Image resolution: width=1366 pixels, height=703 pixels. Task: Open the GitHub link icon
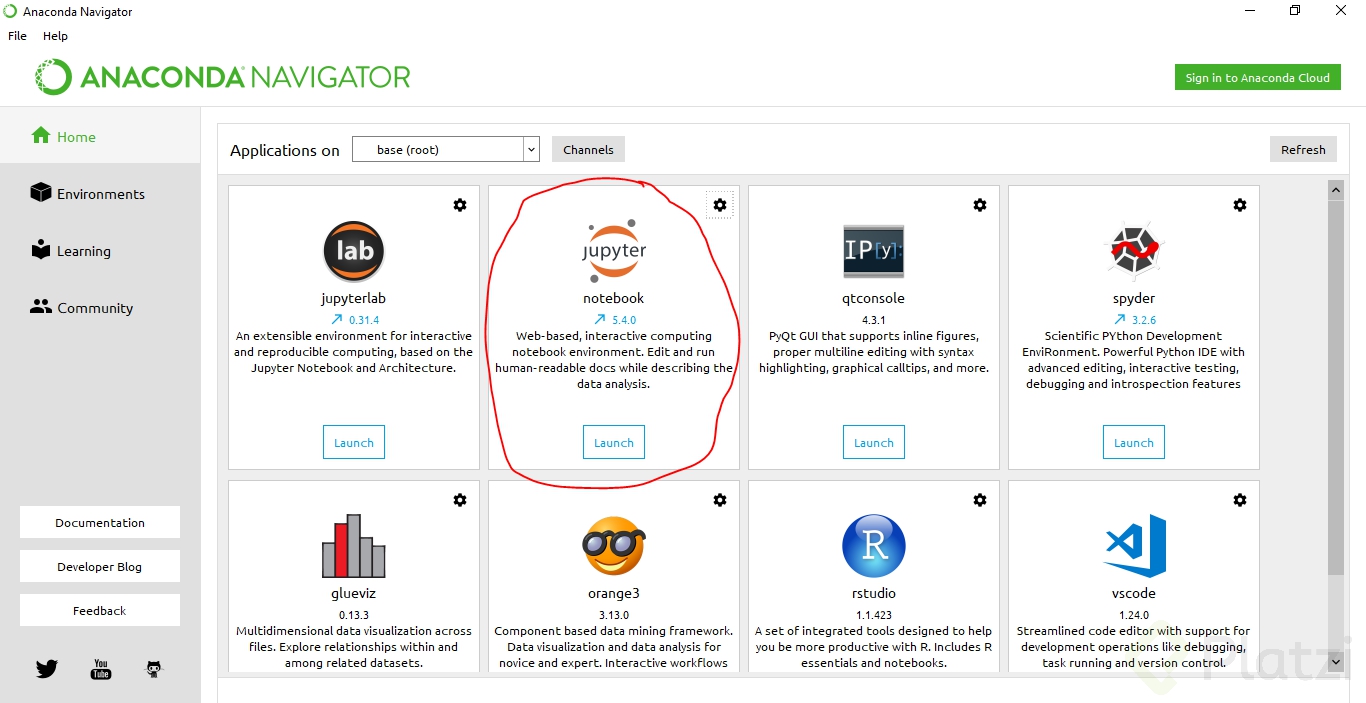[154, 669]
